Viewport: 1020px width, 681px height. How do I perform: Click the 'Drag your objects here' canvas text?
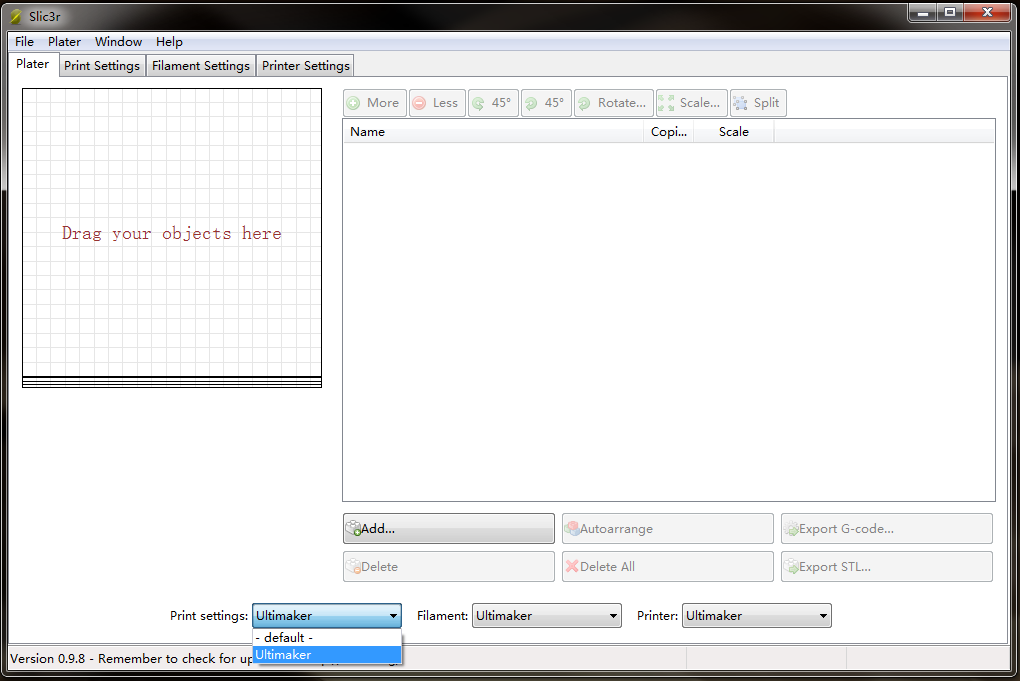[x=172, y=234]
